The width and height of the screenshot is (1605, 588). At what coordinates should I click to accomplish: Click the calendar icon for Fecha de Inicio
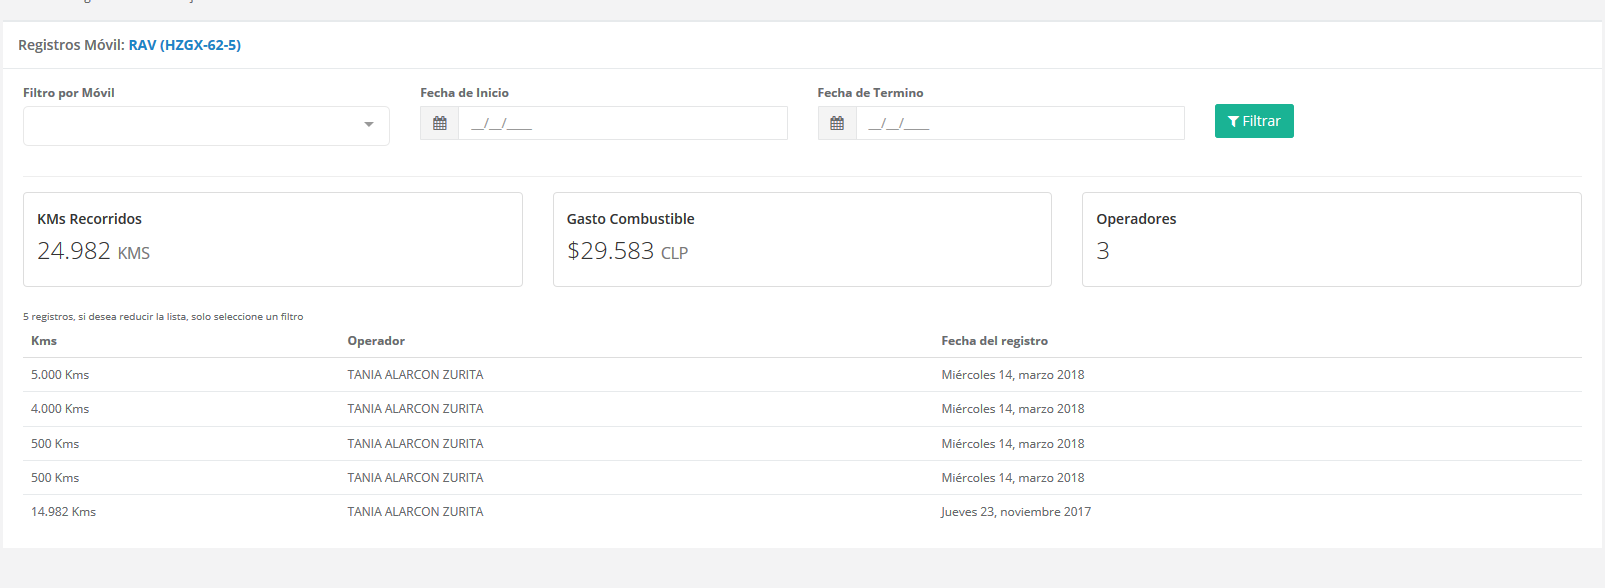[x=439, y=123]
